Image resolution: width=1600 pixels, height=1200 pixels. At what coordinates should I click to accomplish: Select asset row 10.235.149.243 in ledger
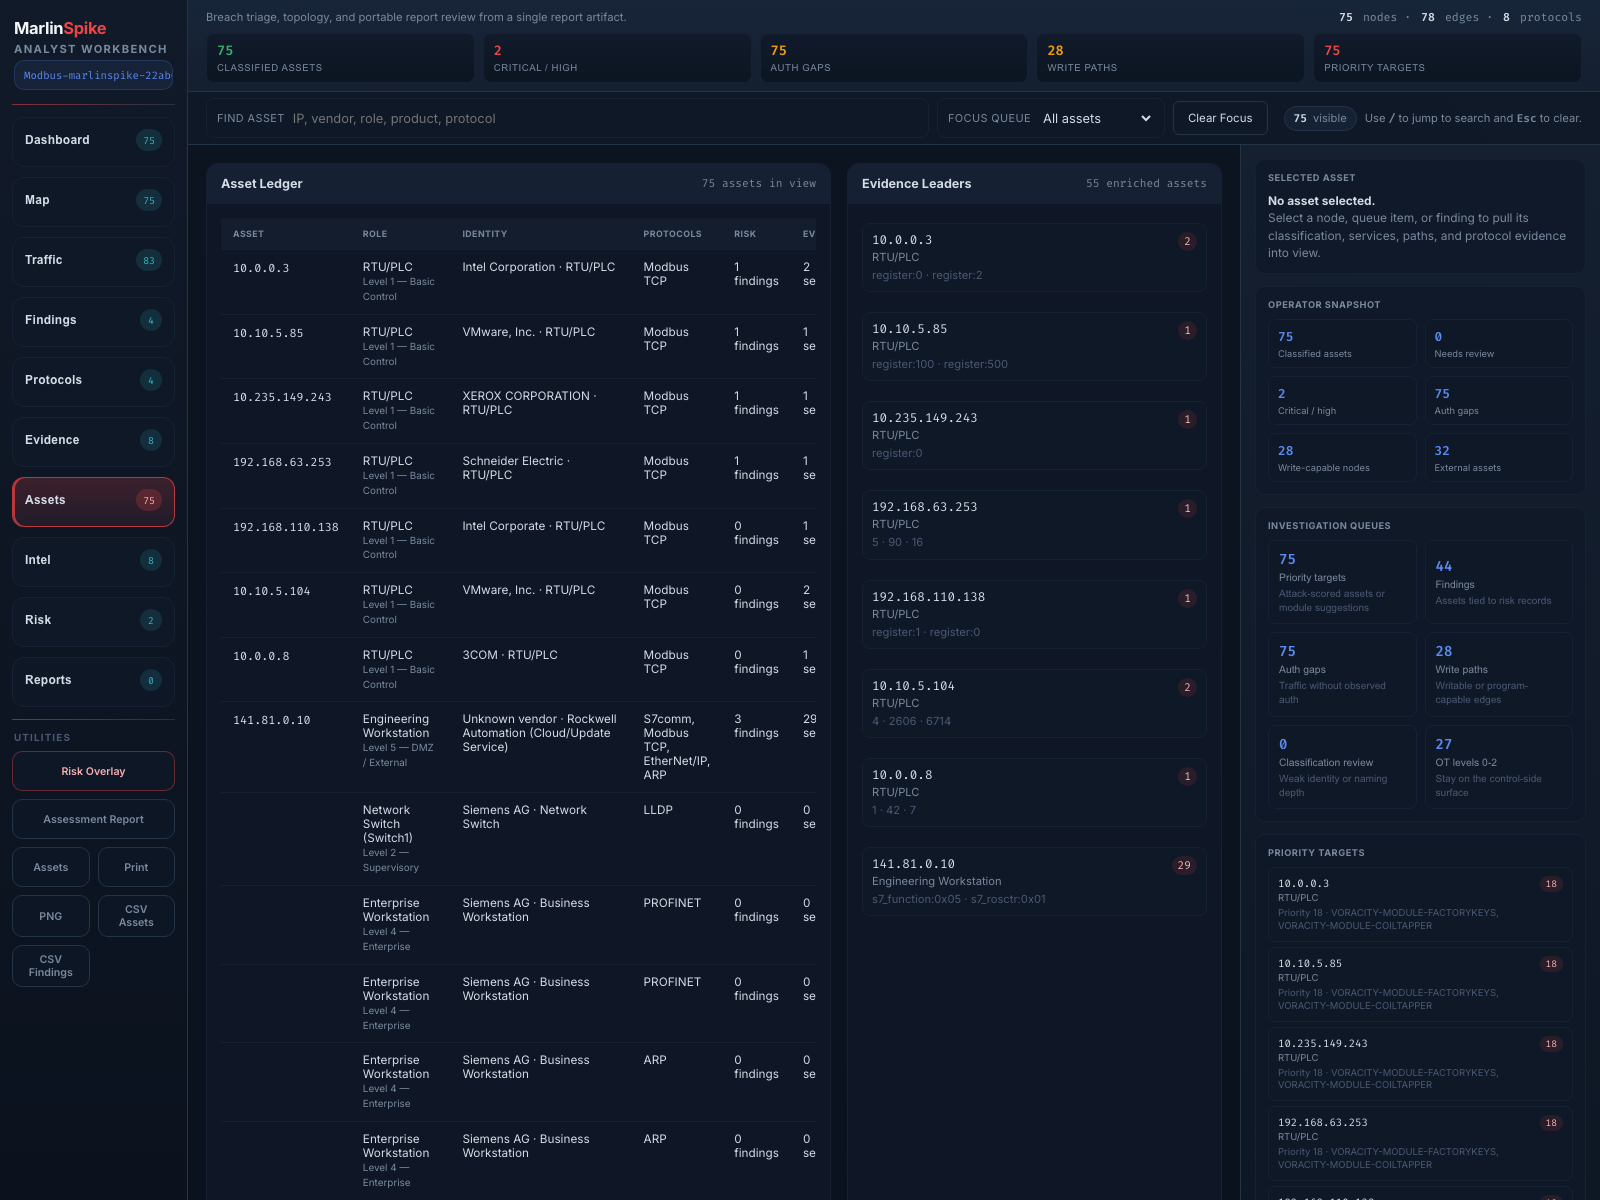click(518, 411)
